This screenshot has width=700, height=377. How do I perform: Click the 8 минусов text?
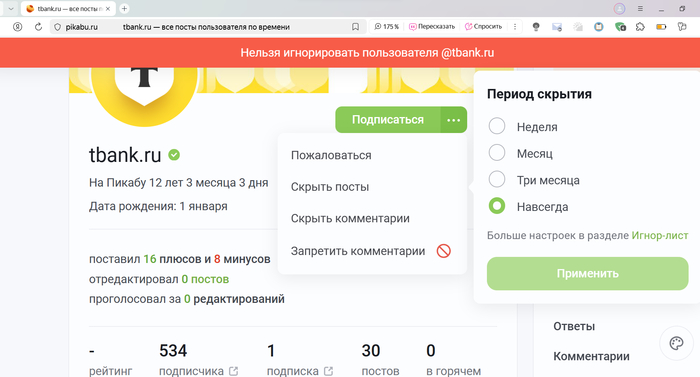(242, 259)
